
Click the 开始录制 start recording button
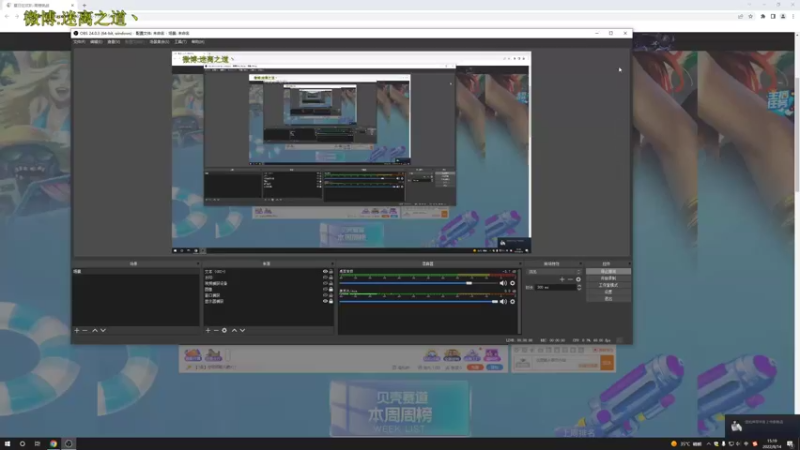(608, 279)
